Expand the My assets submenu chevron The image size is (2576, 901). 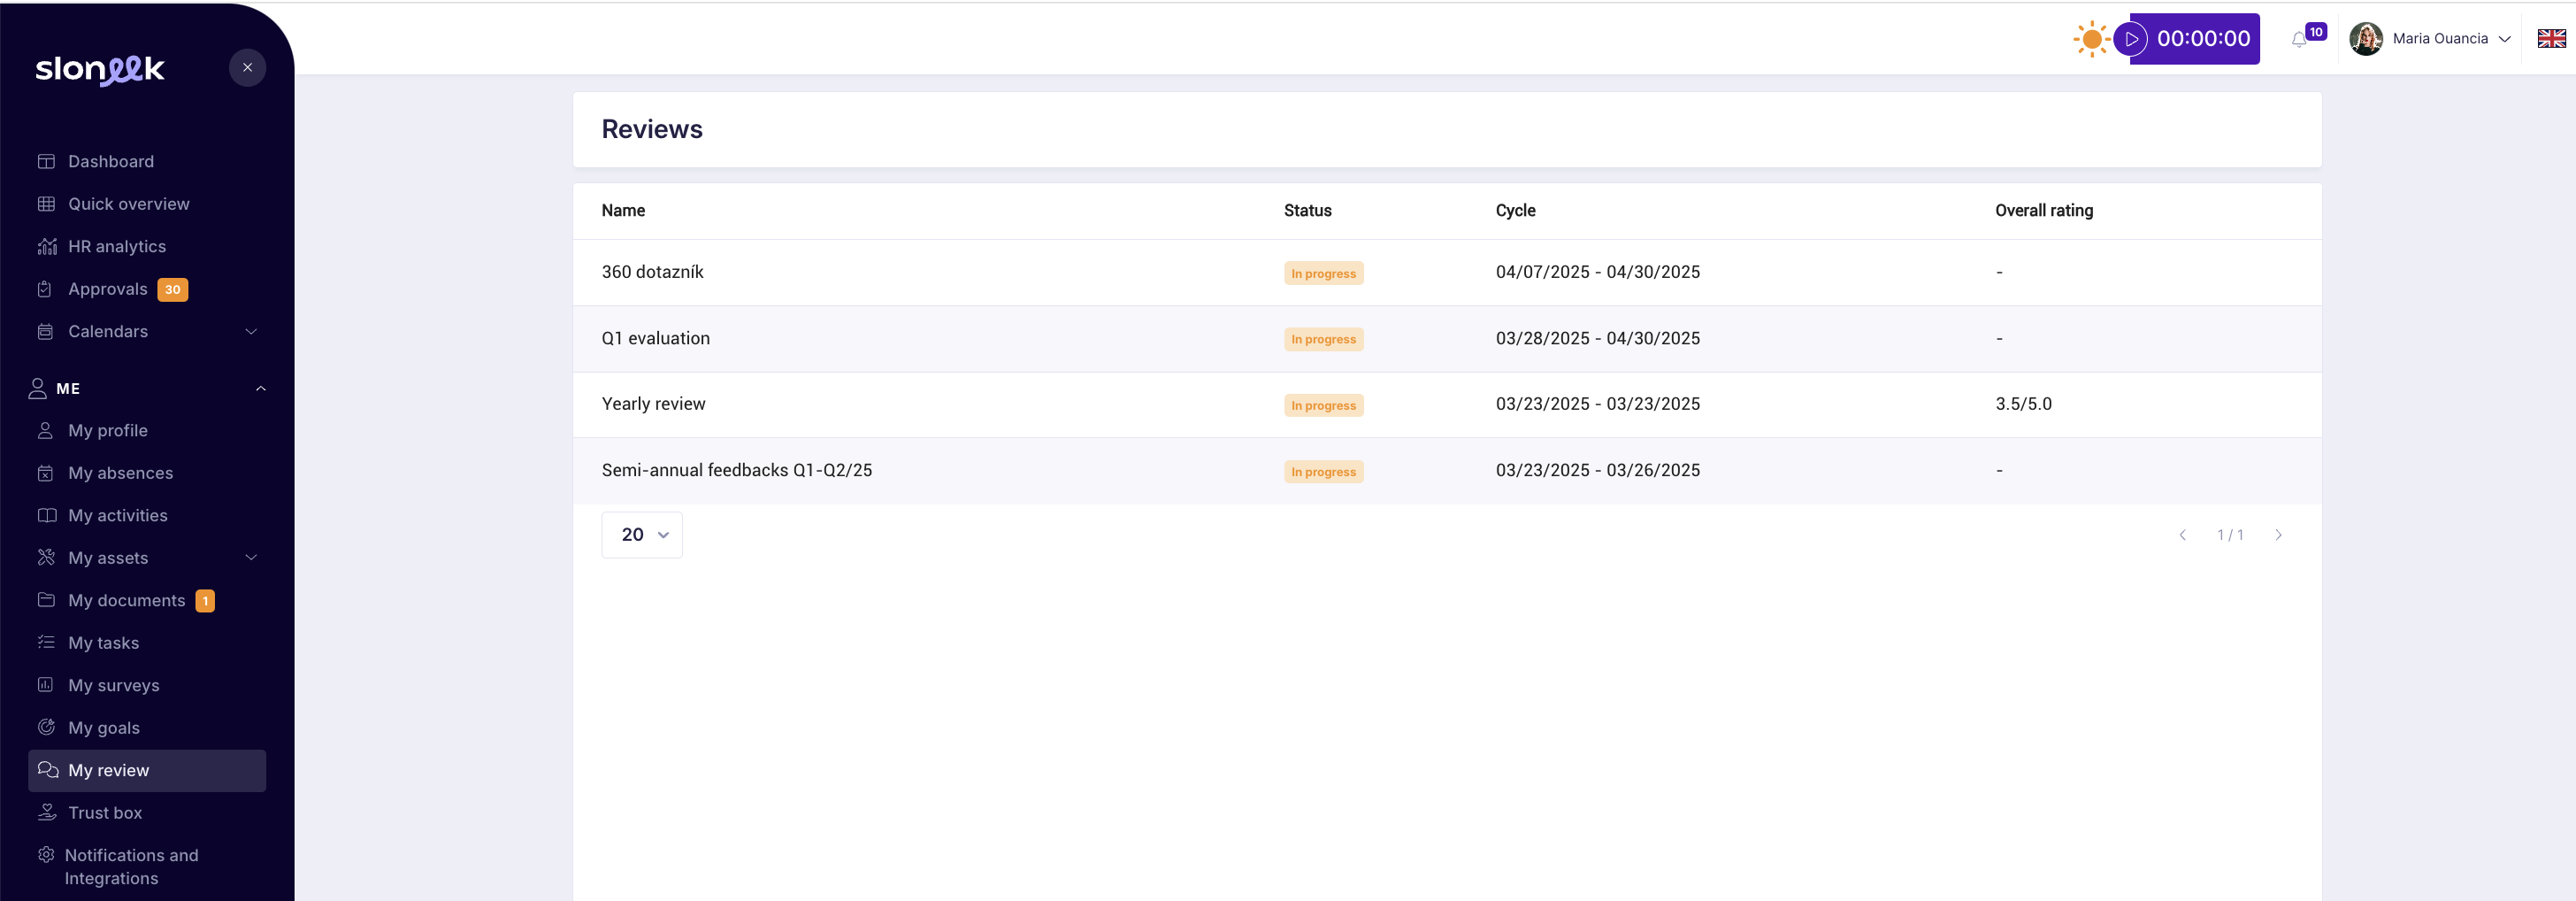pos(251,558)
